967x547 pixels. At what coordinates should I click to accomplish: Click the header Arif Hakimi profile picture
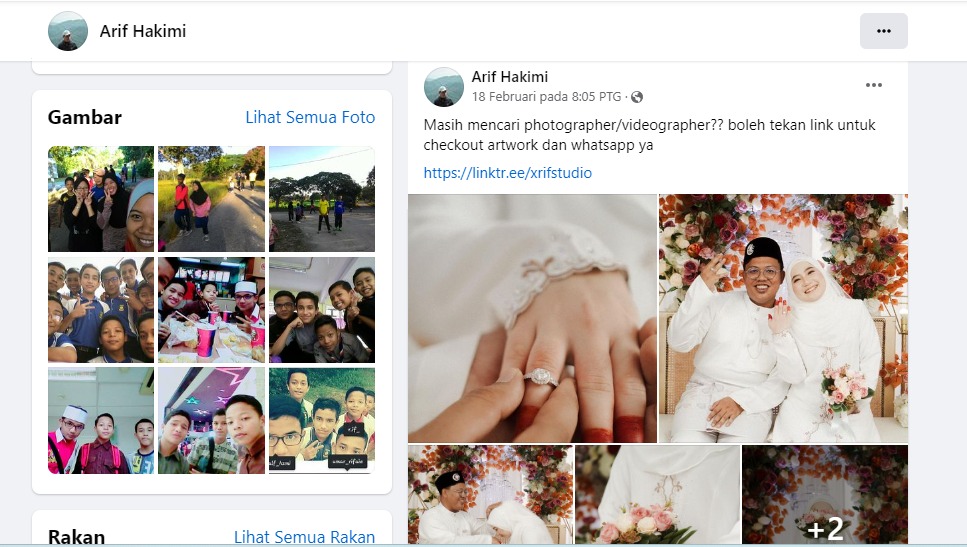tap(68, 31)
